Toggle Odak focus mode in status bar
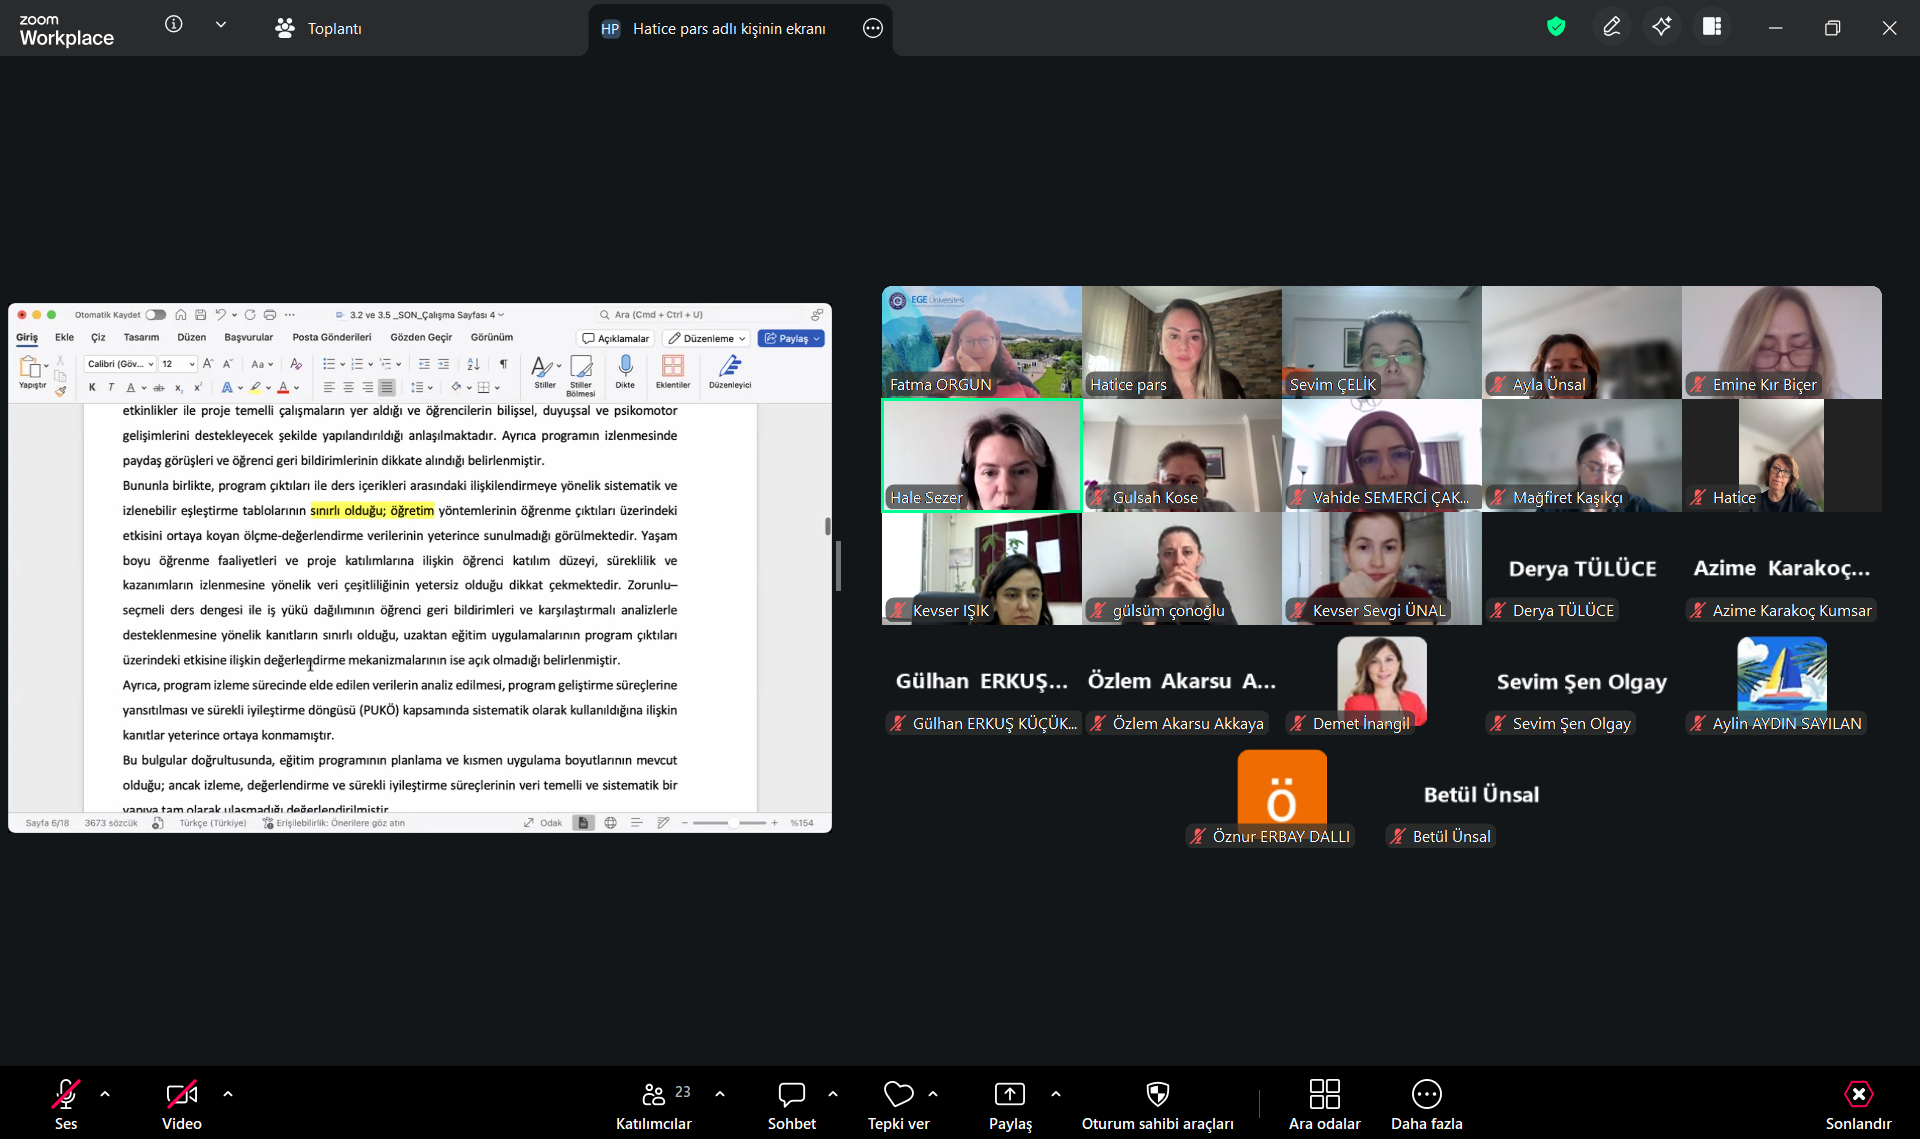Viewport: 1920px width, 1140px height. coord(543,823)
